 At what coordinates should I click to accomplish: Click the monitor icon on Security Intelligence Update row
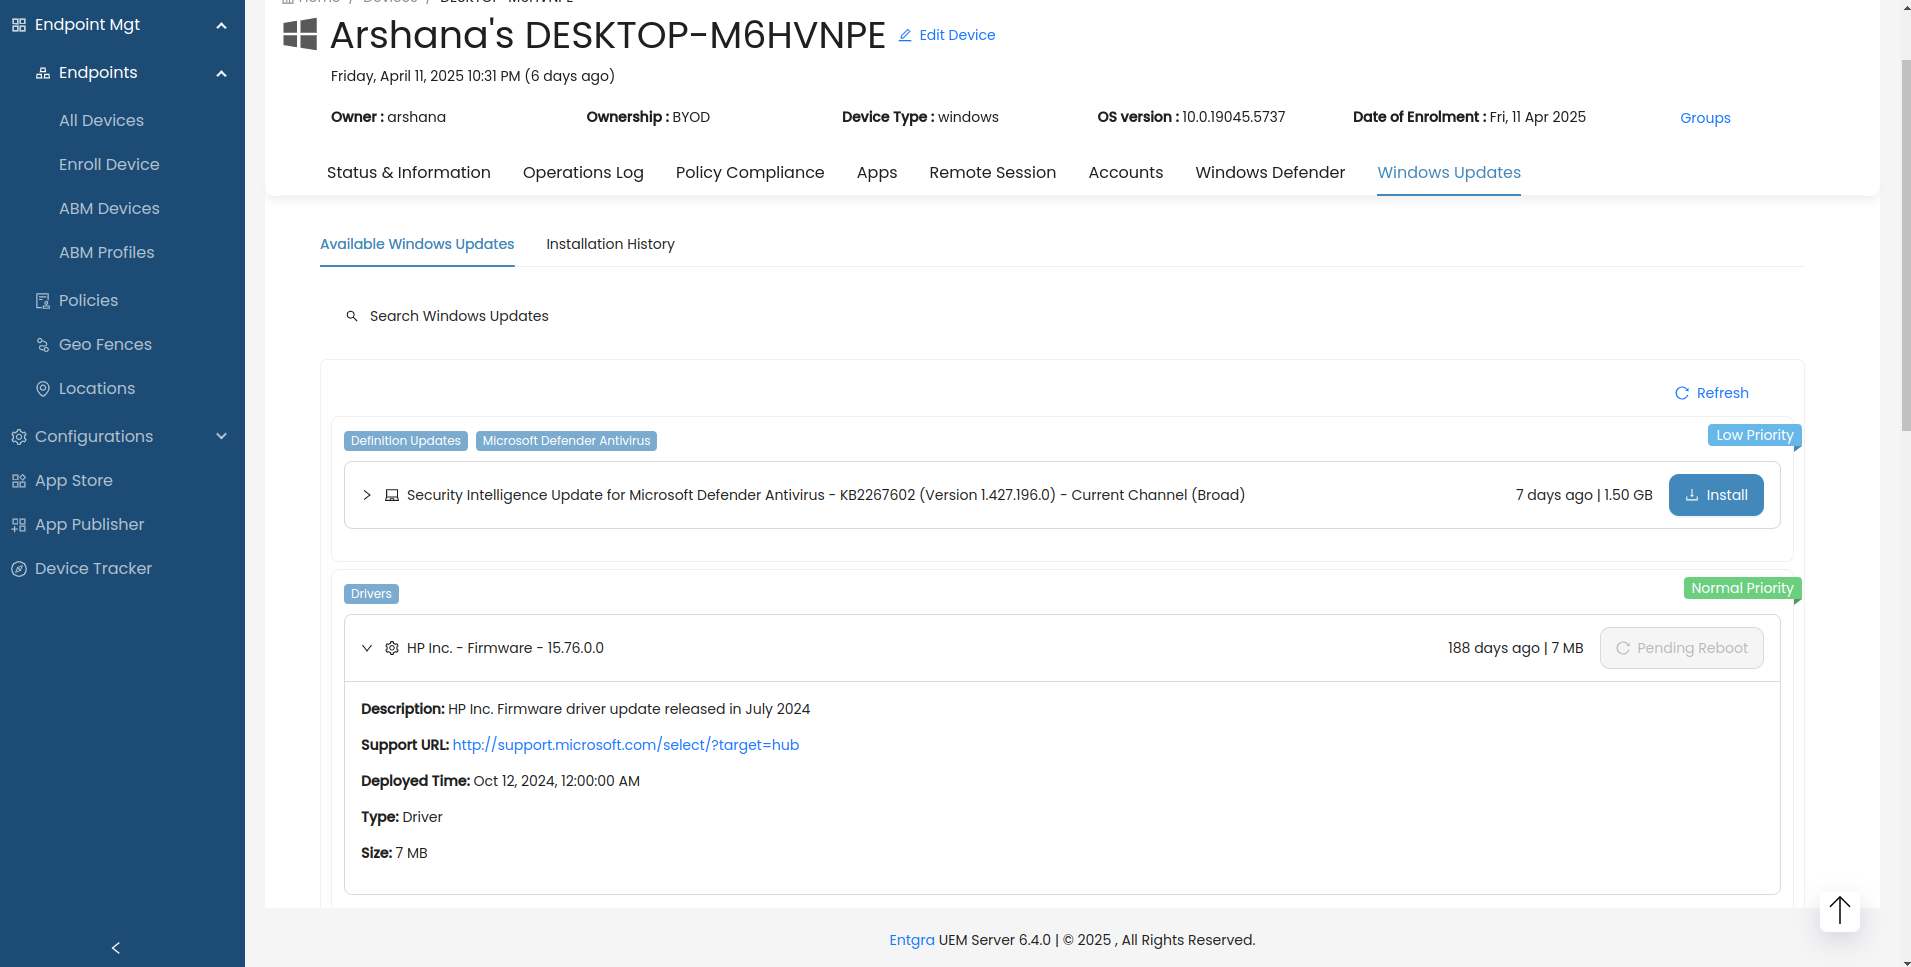(x=392, y=495)
